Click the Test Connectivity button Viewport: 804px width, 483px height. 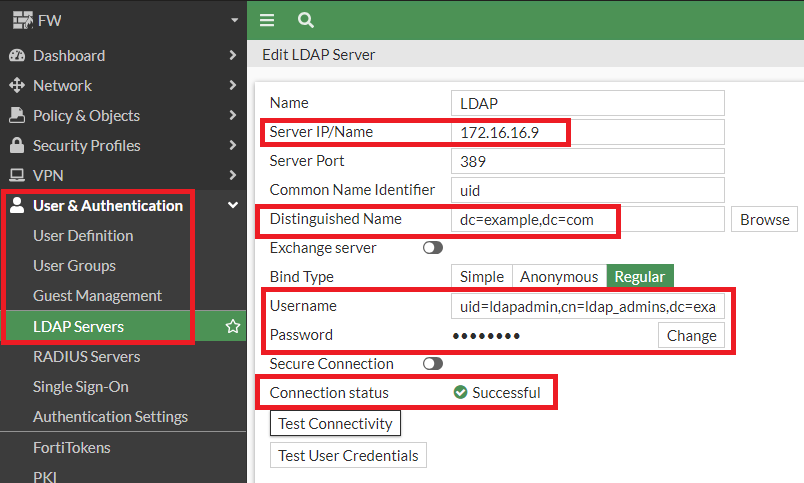tap(335, 424)
